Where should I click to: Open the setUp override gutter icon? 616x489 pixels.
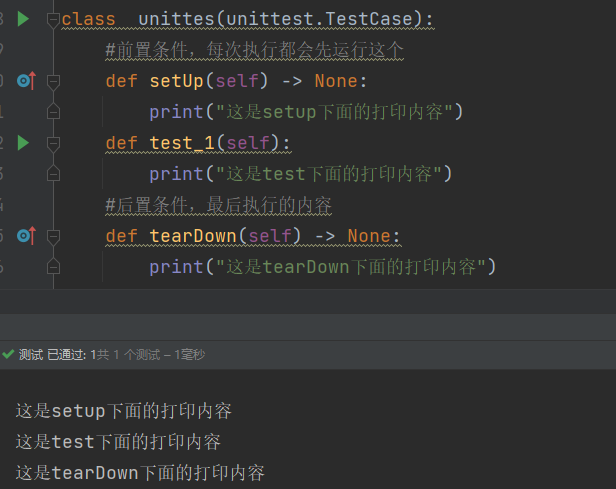pos(26,81)
